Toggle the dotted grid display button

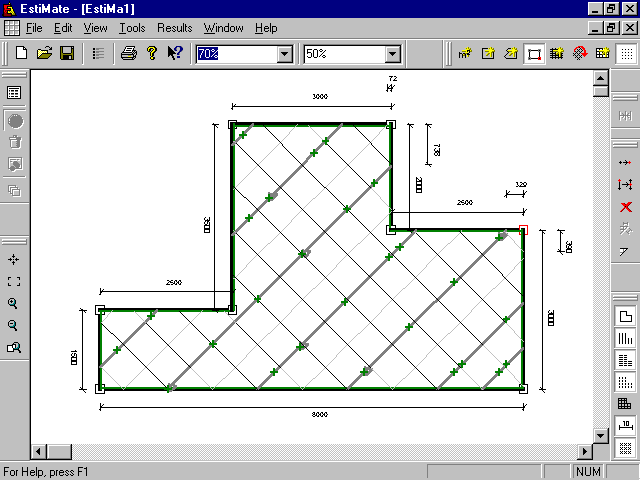click(627, 53)
